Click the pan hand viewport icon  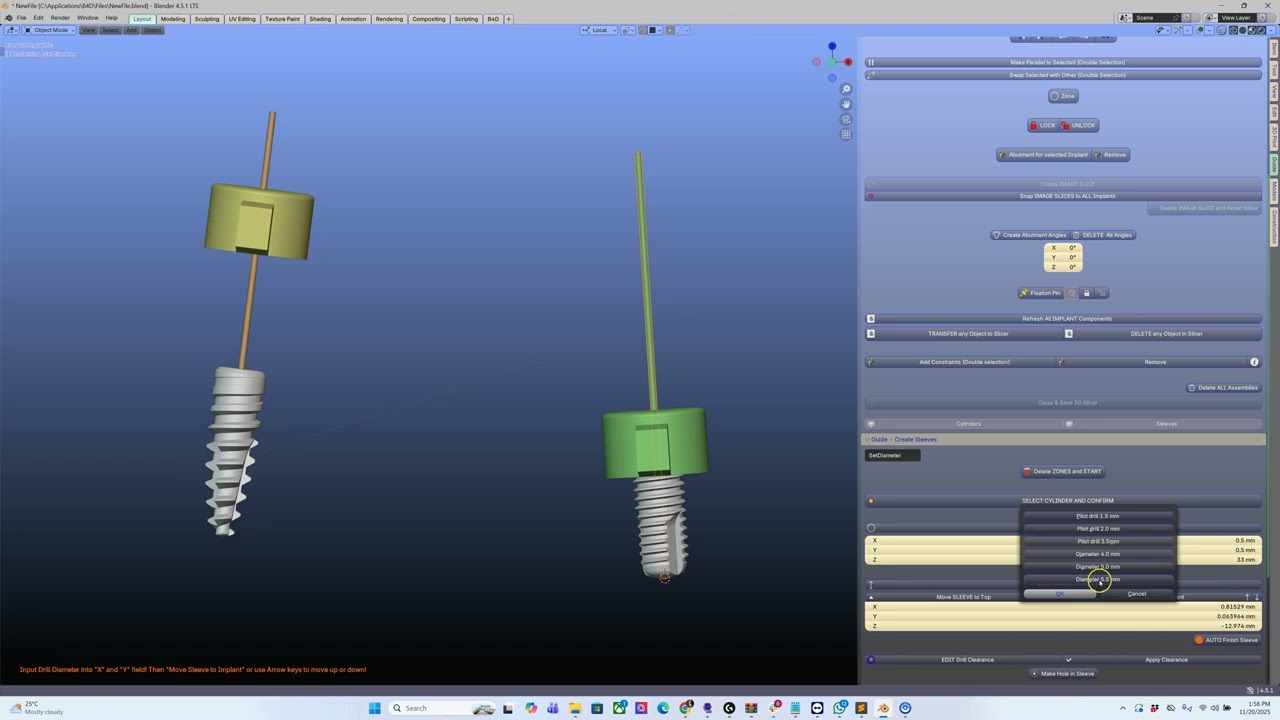[846, 104]
